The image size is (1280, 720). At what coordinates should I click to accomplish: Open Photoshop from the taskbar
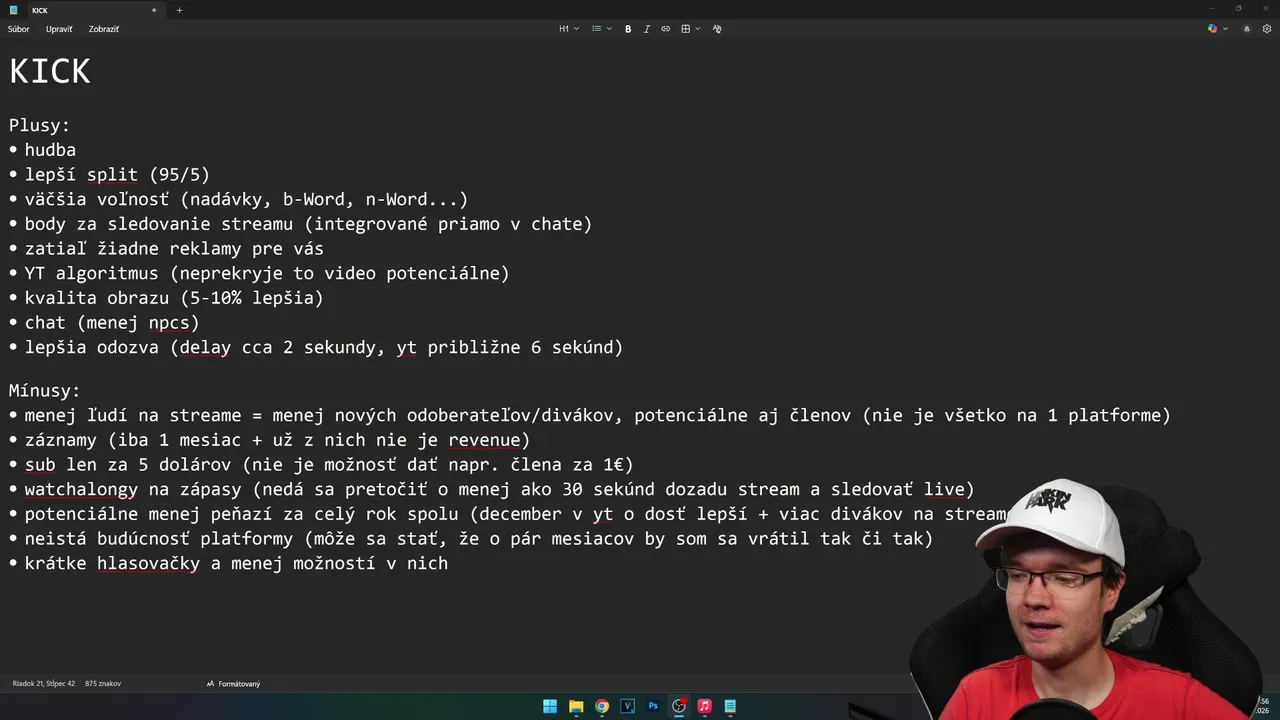pyautogui.click(x=653, y=706)
